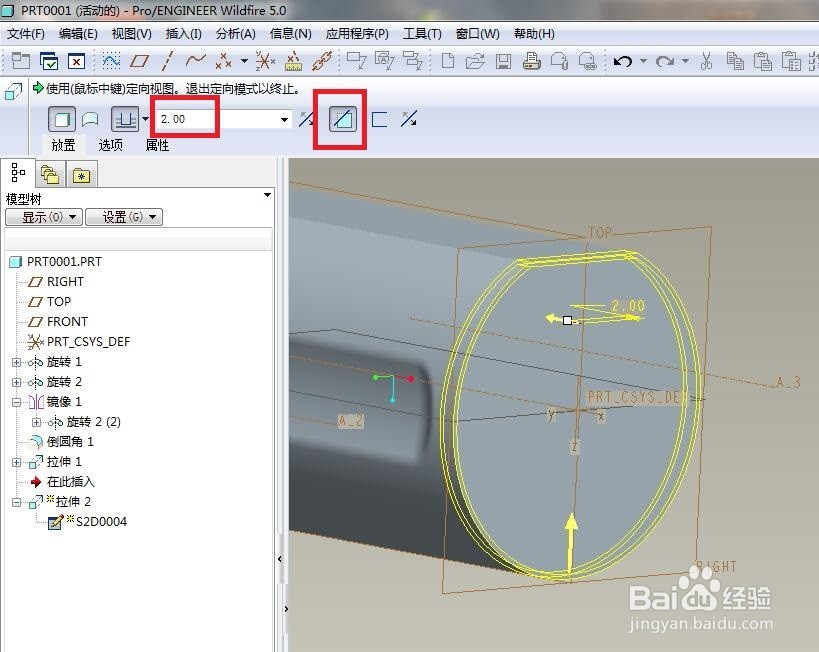Click the datum curve tool icon
The width and height of the screenshot is (819, 652).
195,62
